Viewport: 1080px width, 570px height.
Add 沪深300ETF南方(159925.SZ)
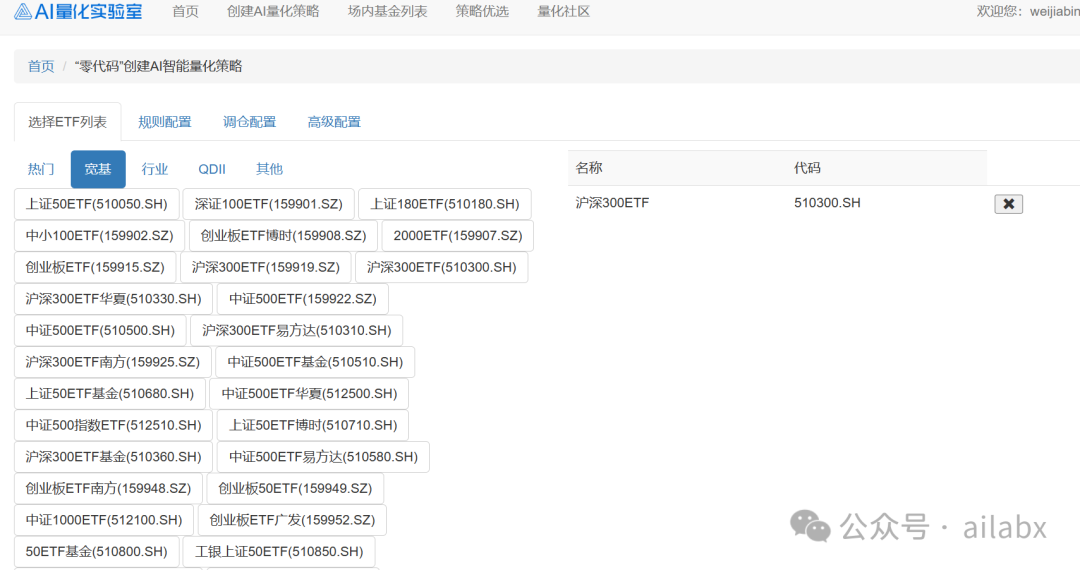(113, 362)
